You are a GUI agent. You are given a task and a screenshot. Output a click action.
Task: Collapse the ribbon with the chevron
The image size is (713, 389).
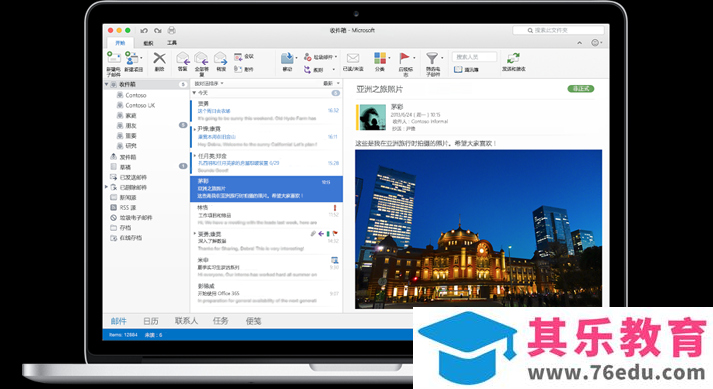(x=579, y=43)
